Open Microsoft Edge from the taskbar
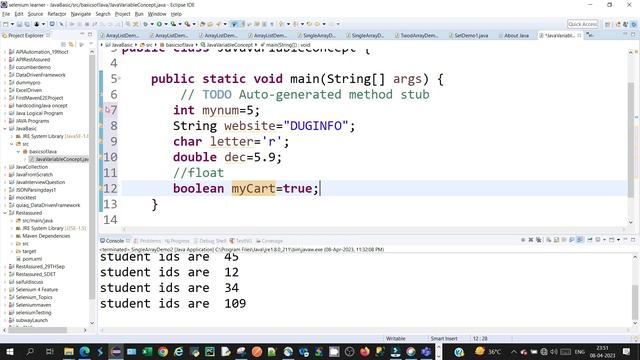 pyautogui.click(x=84, y=351)
